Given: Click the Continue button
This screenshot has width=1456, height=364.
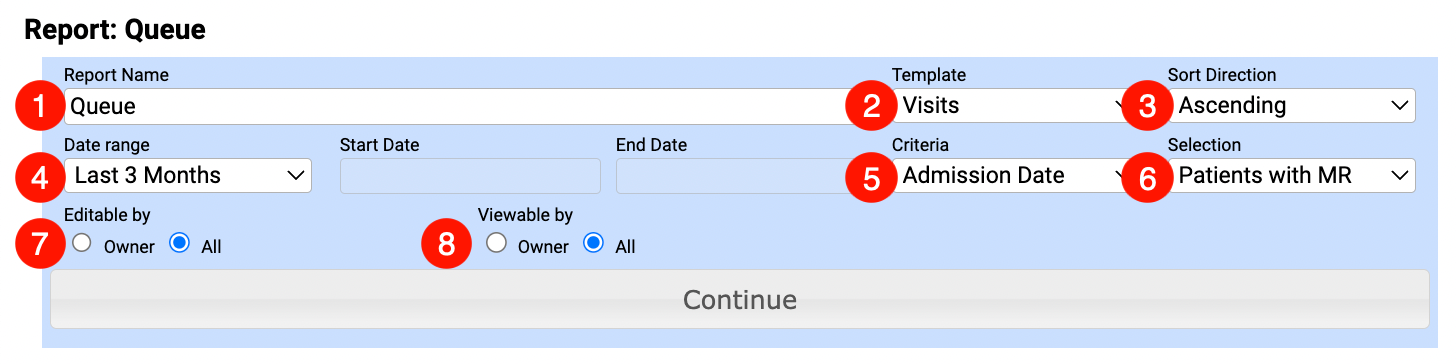Looking at the screenshot, I should click(x=740, y=299).
